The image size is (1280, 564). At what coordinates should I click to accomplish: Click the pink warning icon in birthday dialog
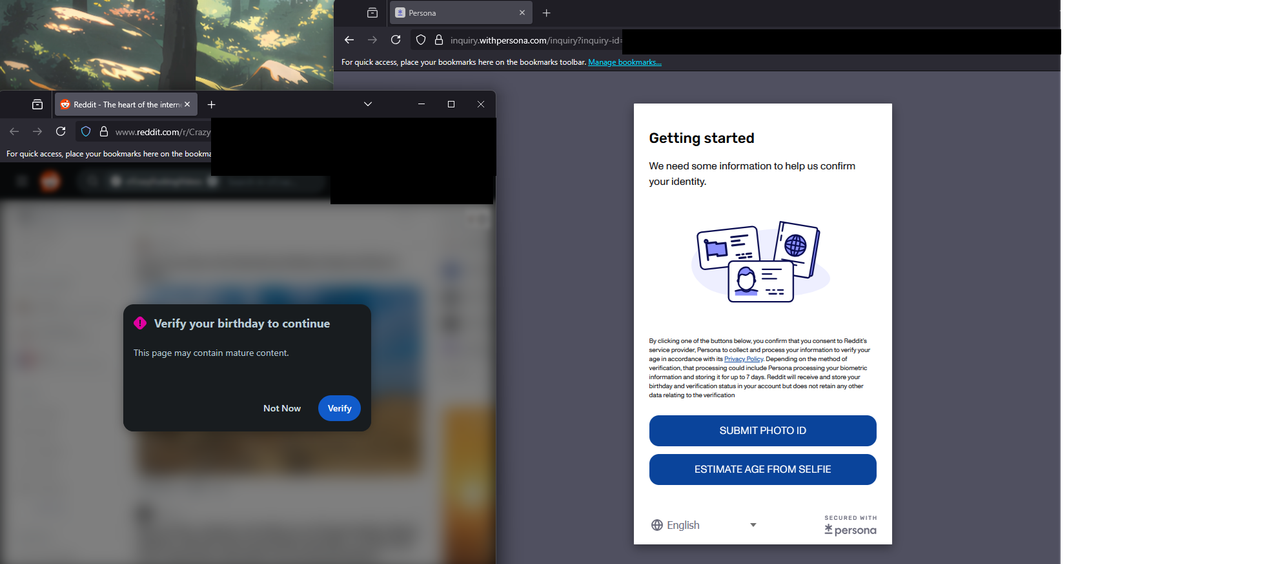(141, 323)
